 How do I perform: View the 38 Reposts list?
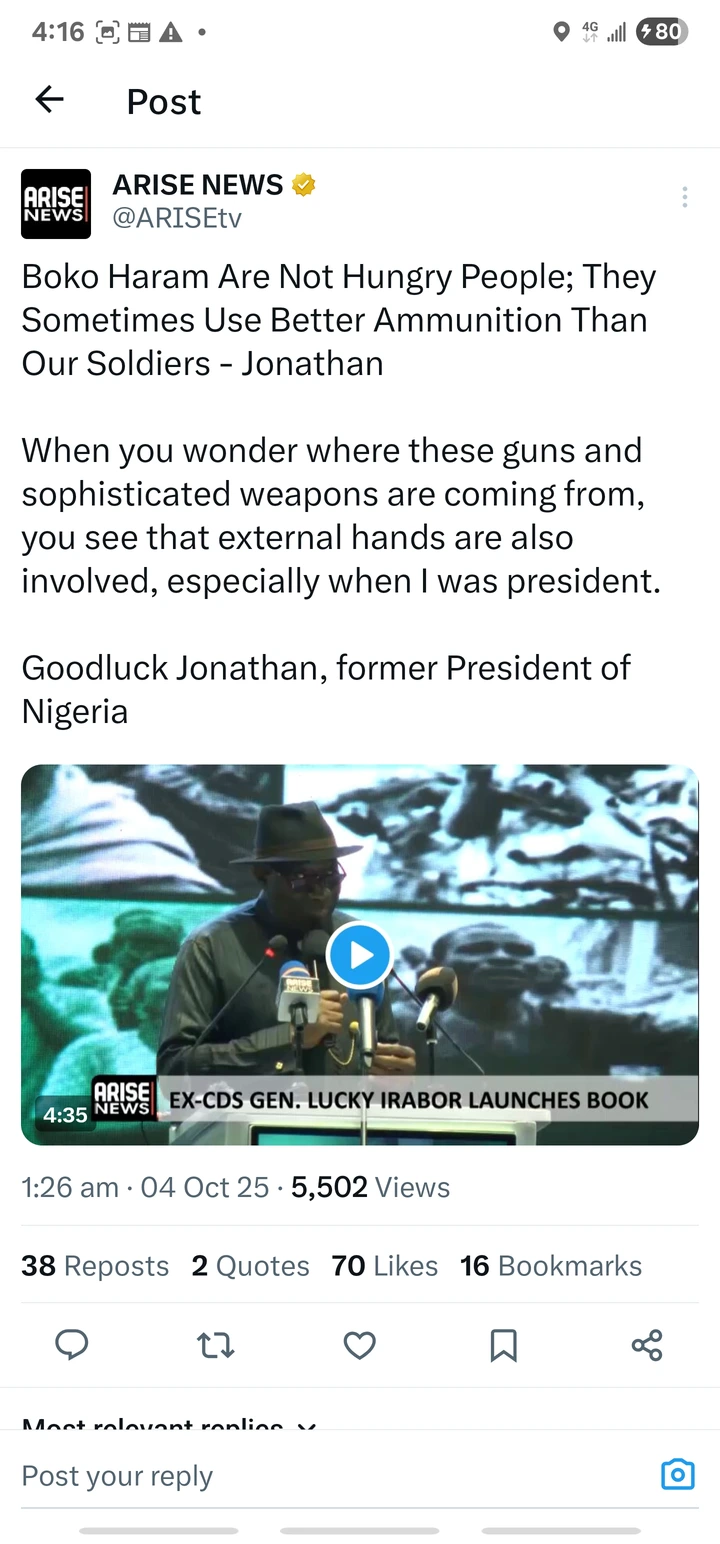[x=95, y=1266]
